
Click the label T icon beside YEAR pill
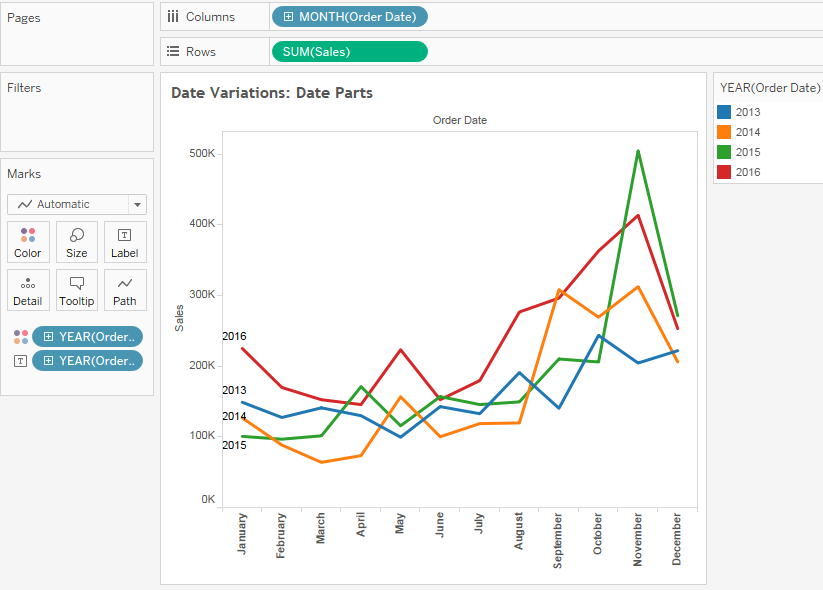pos(20,361)
